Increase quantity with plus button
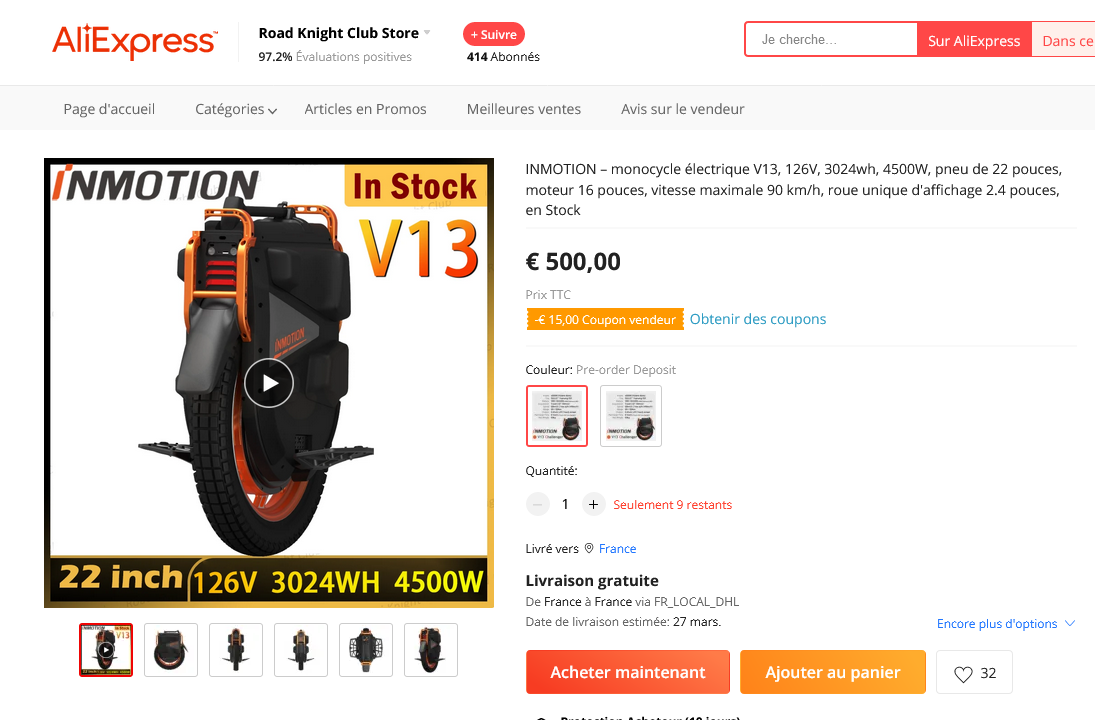The width and height of the screenshot is (1095, 720). [x=593, y=504]
